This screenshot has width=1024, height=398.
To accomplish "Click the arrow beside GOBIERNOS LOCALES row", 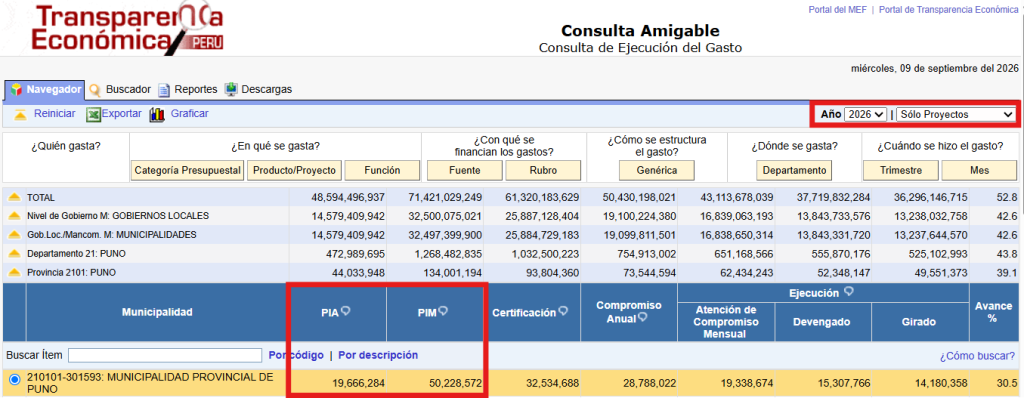I will (x=14, y=216).
